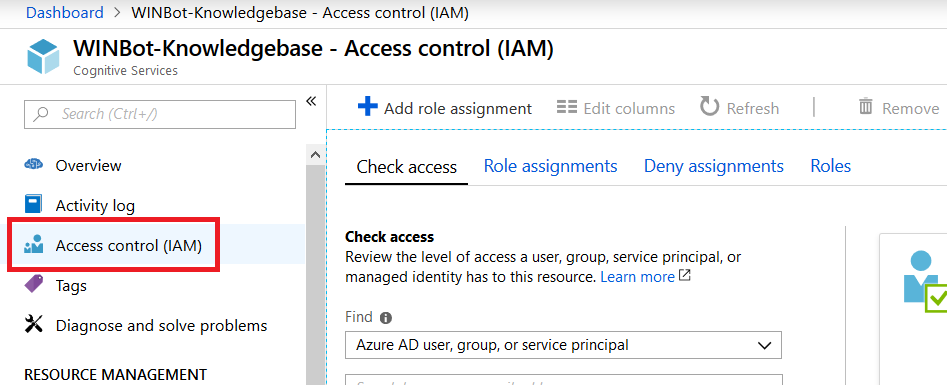The image size is (947, 385).
Task: Click the Edit columns grid icon
Action: point(567,107)
